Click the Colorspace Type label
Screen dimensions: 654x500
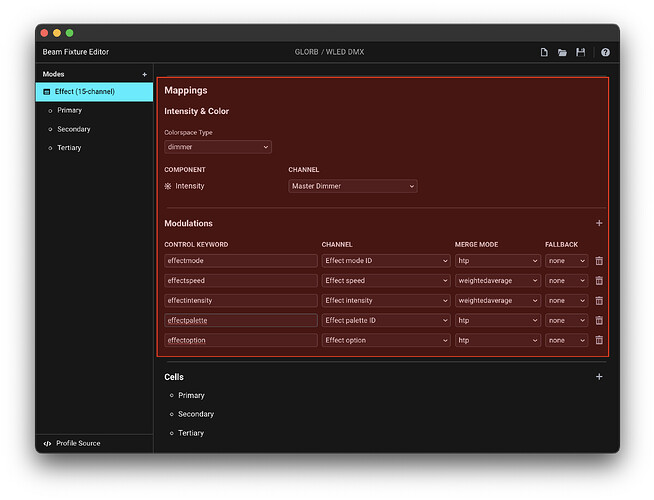188,133
